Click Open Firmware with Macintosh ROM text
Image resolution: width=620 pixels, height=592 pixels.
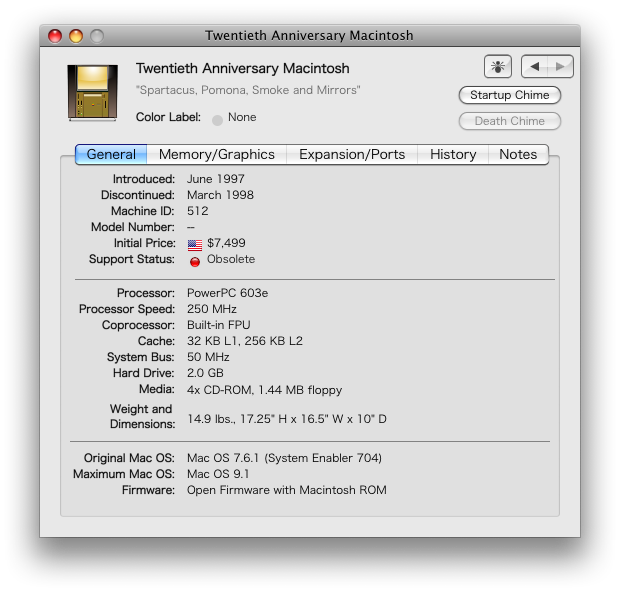point(287,490)
